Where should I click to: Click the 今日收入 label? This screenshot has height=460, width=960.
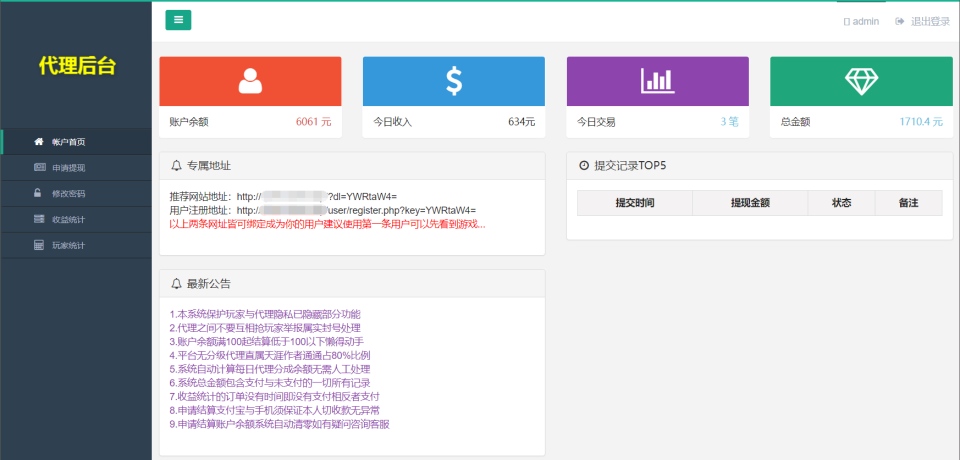392,122
